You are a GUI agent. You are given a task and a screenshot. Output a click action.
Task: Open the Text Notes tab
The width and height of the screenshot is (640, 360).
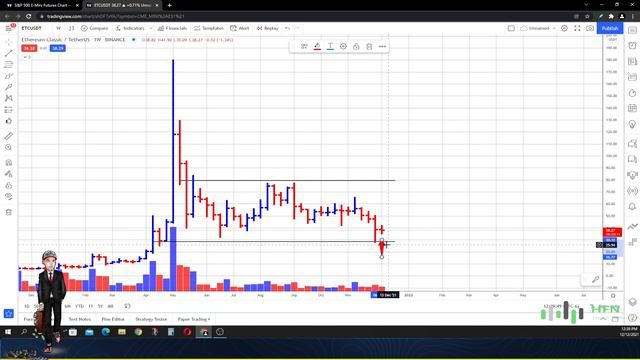(x=80, y=319)
